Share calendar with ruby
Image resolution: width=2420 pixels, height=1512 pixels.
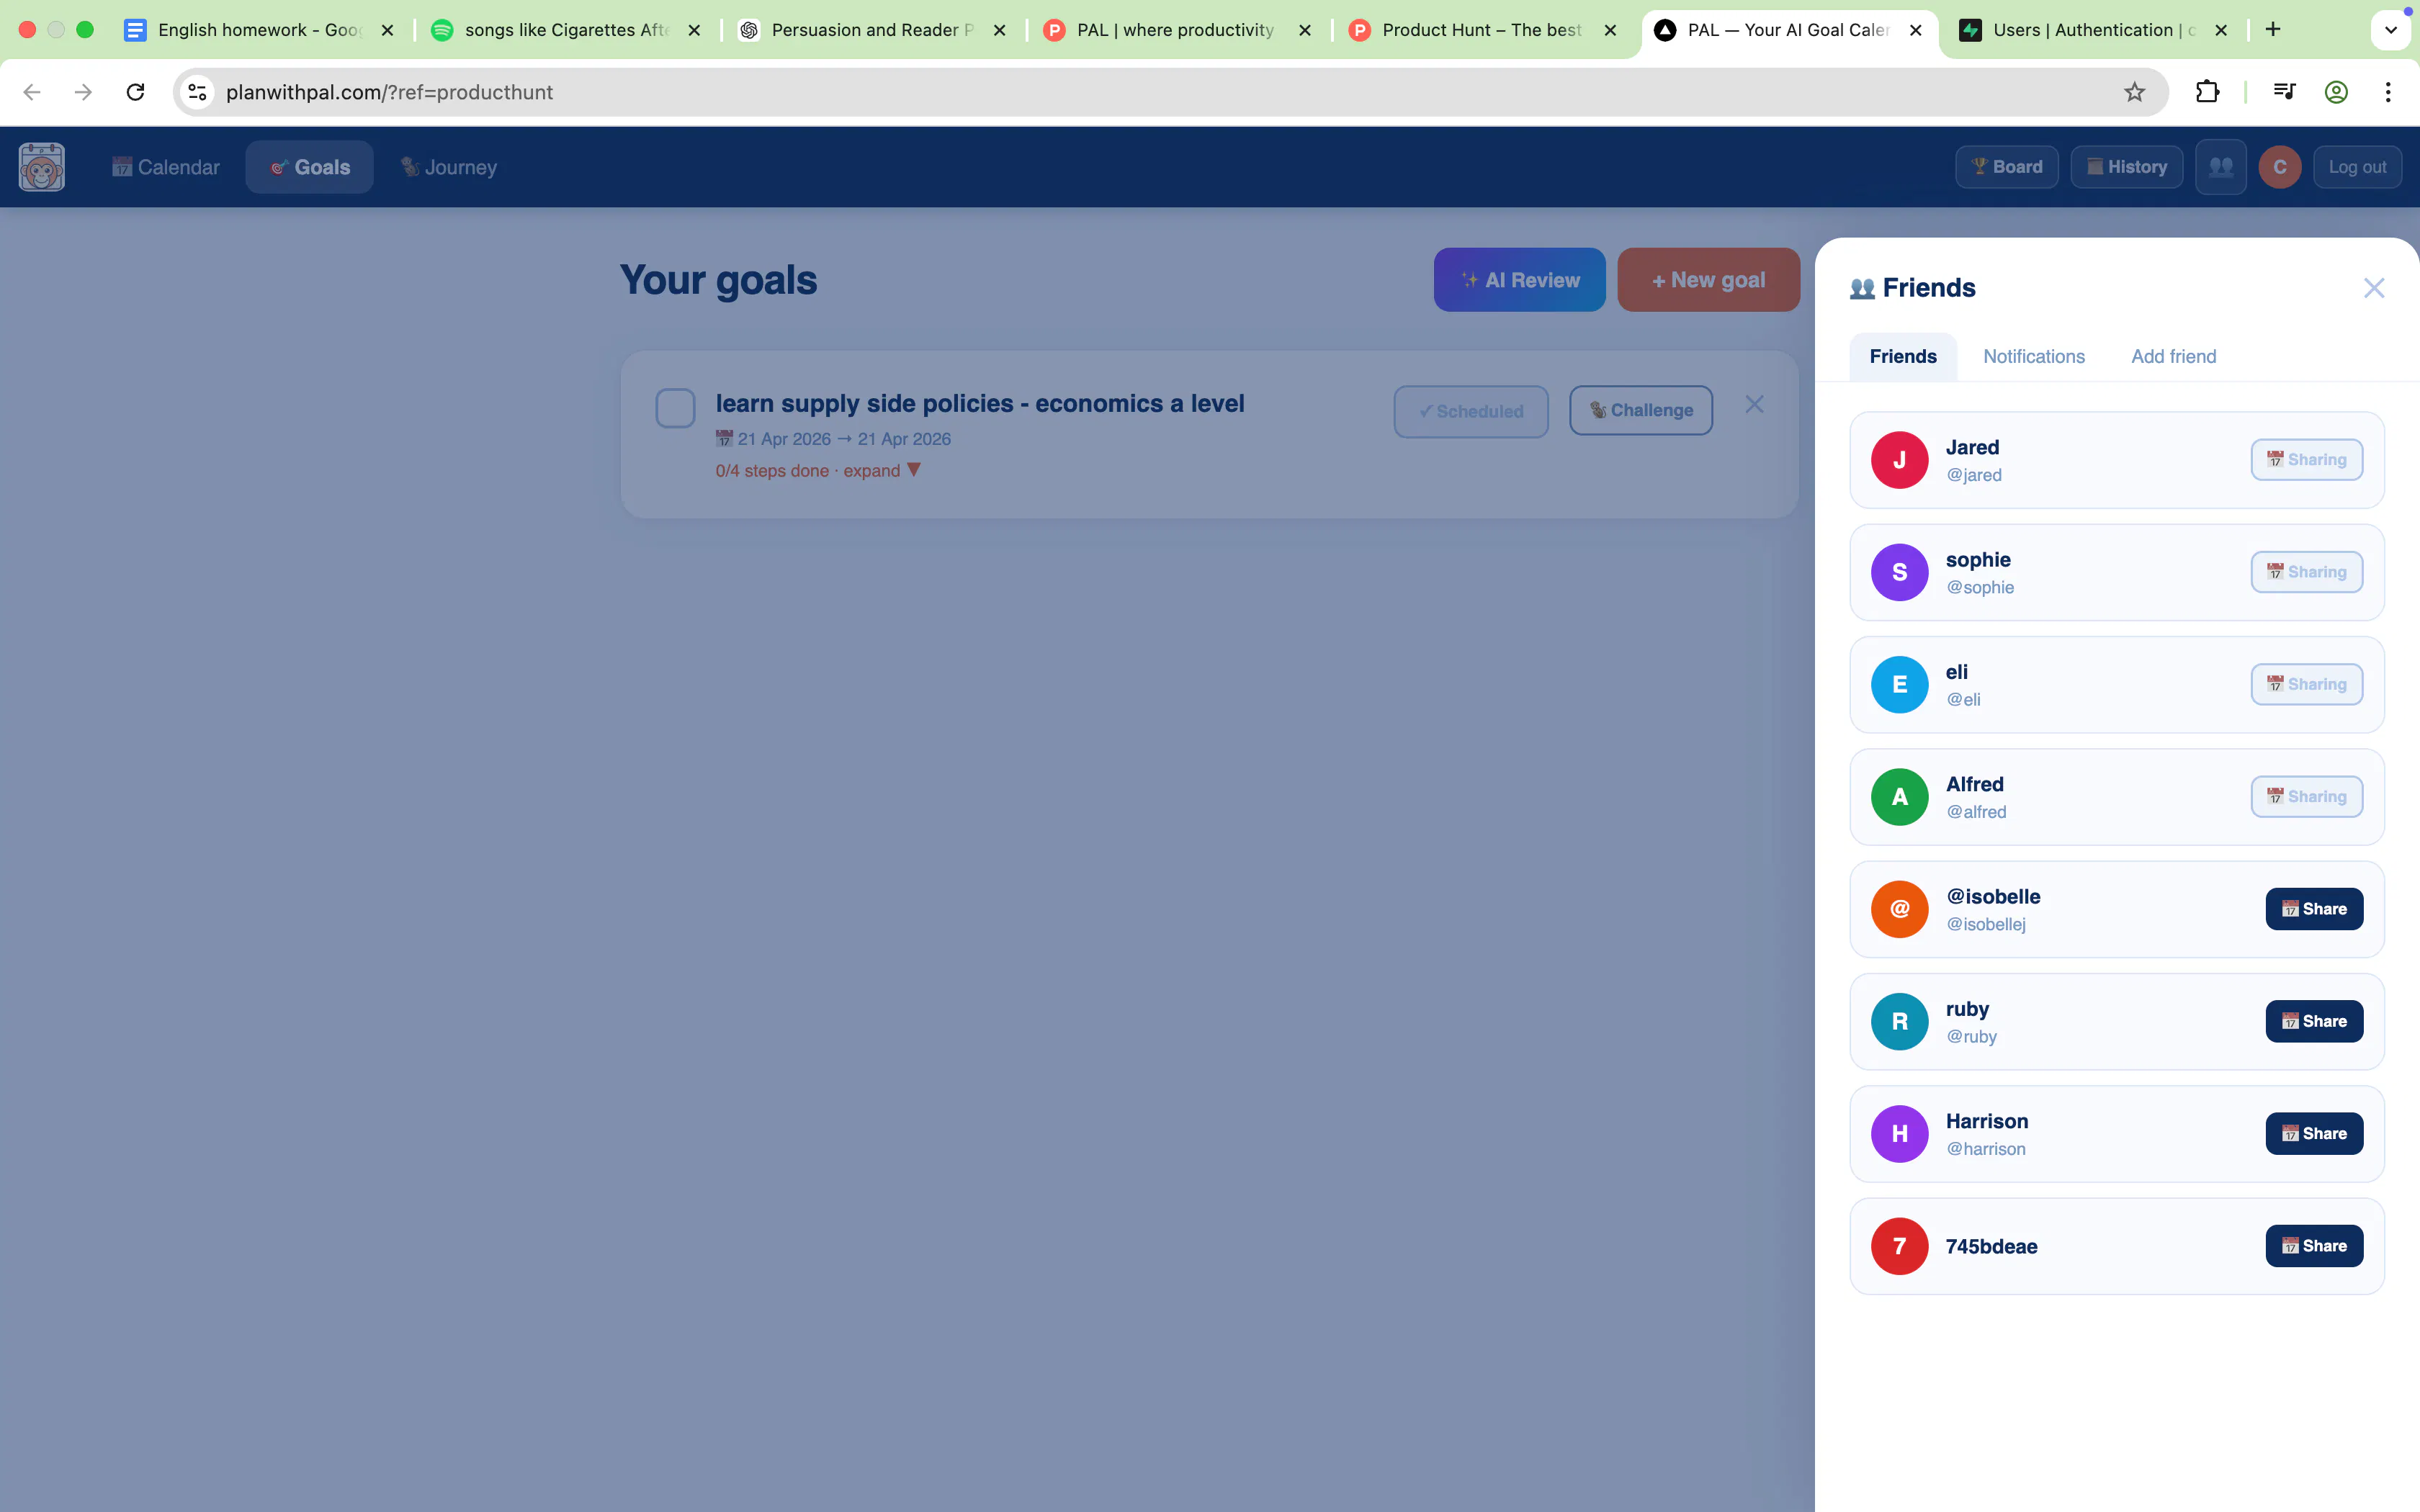coord(2314,1021)
